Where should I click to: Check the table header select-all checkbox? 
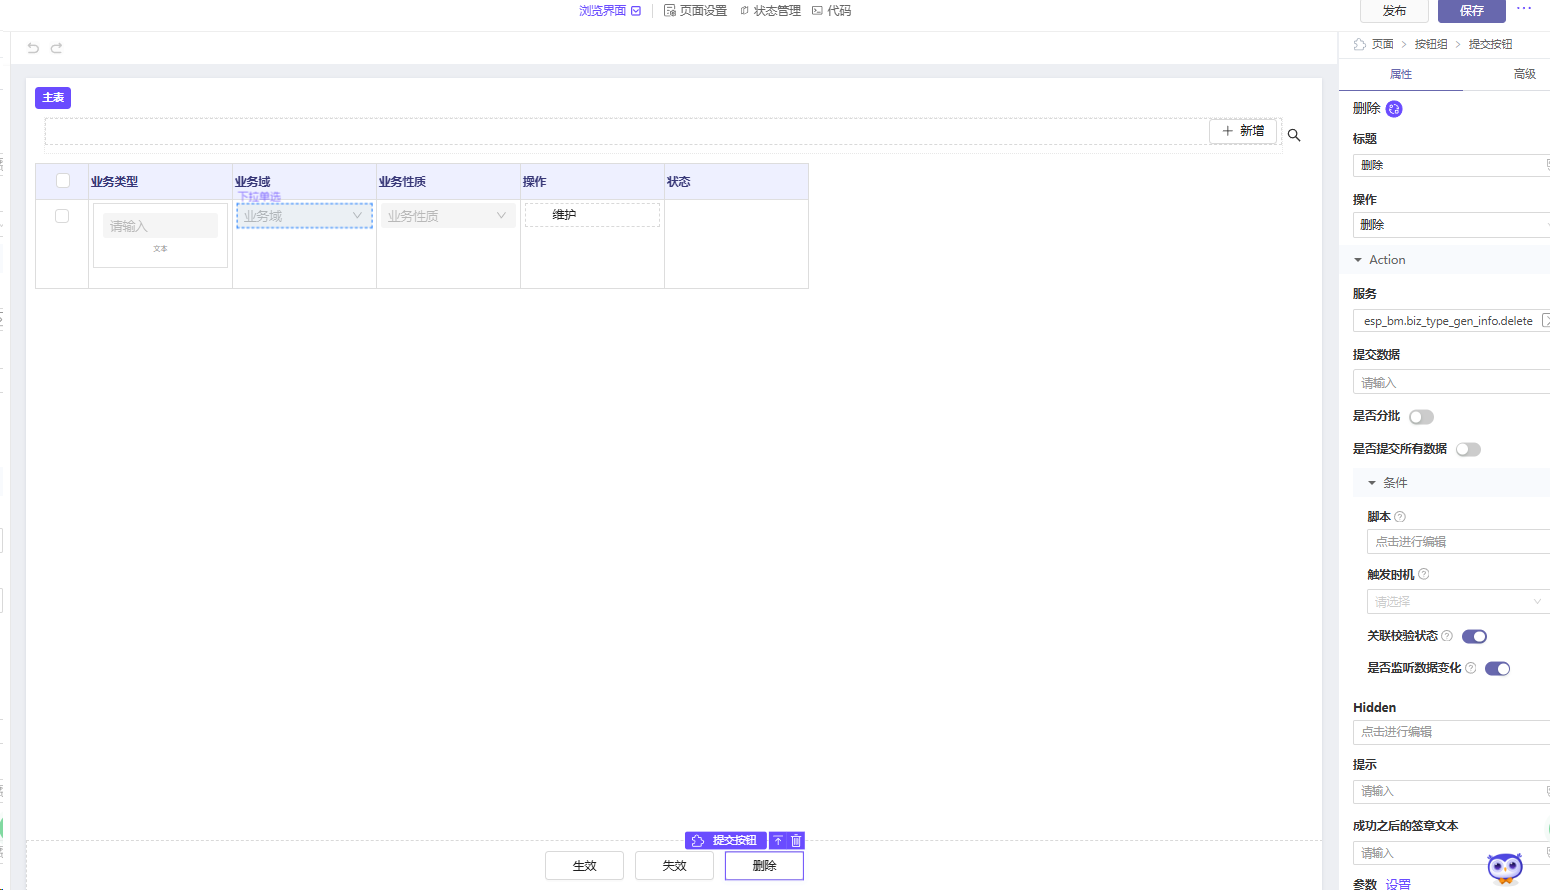tap(63, 181)
